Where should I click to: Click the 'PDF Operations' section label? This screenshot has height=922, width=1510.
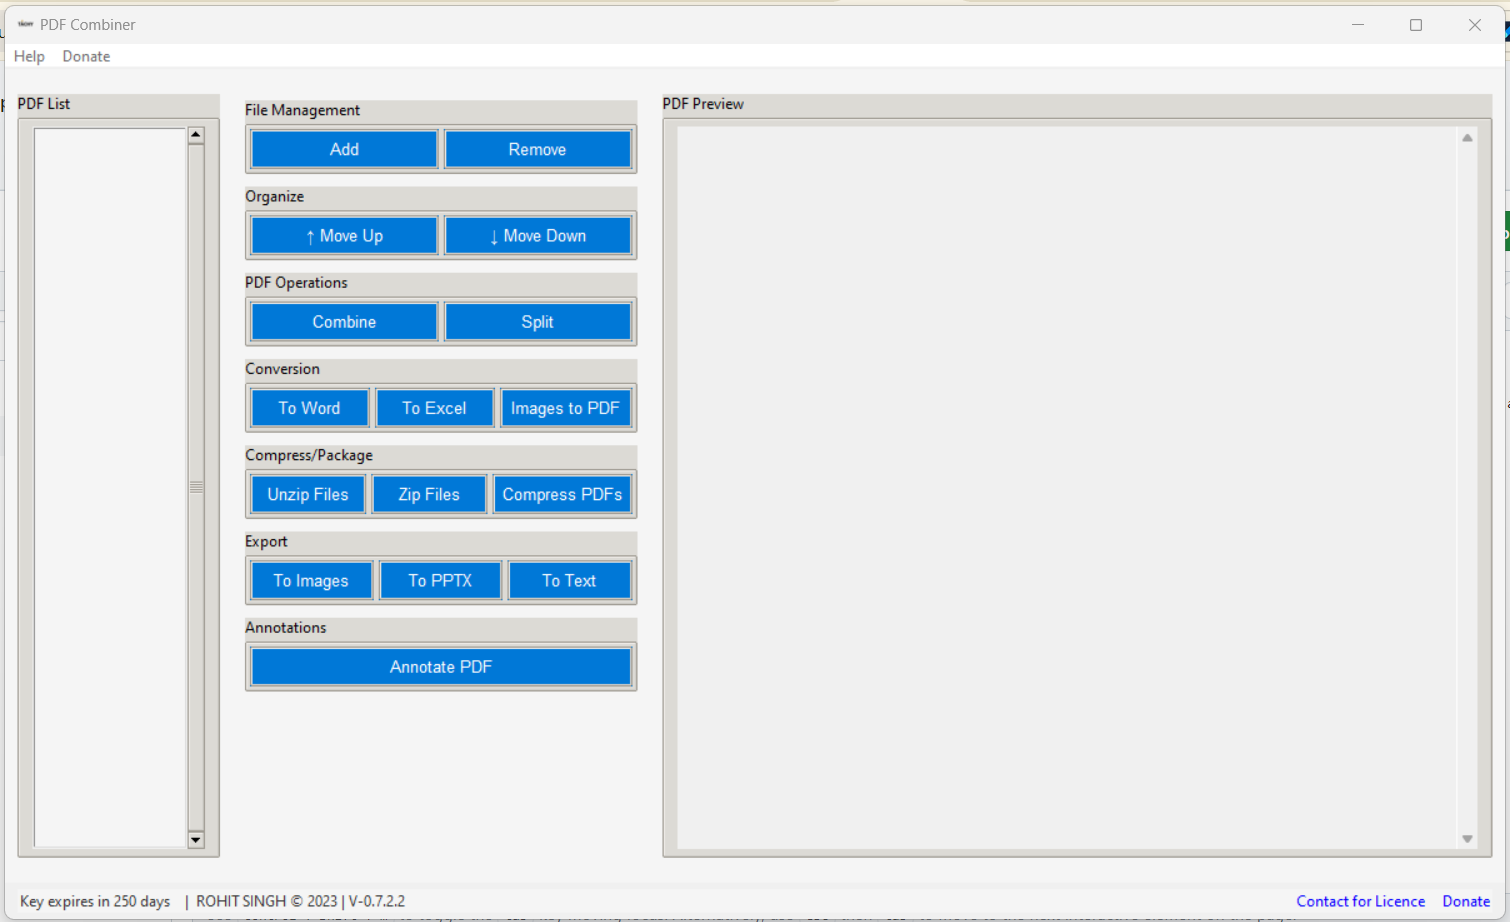click(x=296, y=283)
